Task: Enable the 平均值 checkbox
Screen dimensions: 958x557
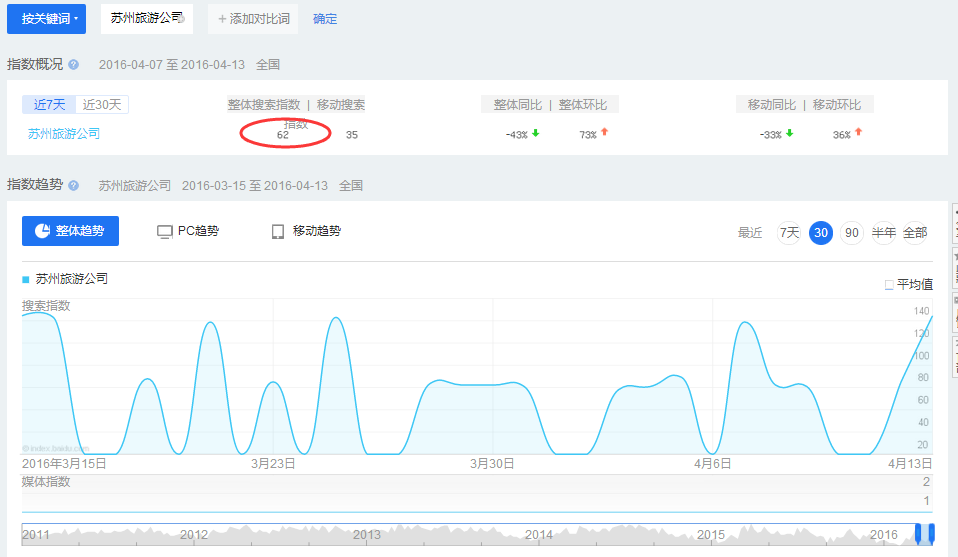Action: click(889, 285)
